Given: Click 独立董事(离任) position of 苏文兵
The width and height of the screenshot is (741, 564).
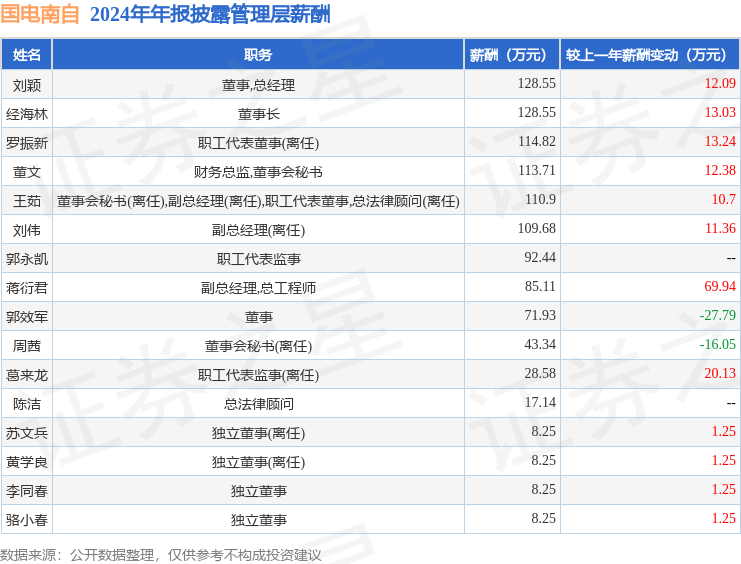Looking at the screenshot, I should click(x=258, y=434).
